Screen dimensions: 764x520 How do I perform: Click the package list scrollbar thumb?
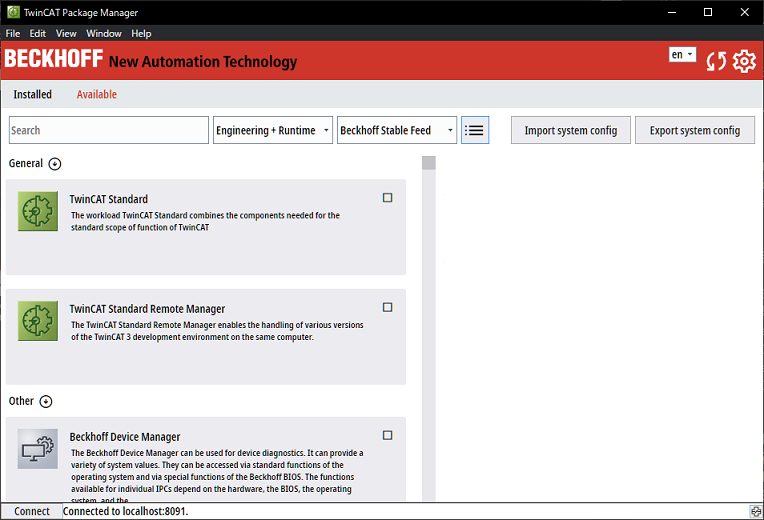click(x=429, y=163)
